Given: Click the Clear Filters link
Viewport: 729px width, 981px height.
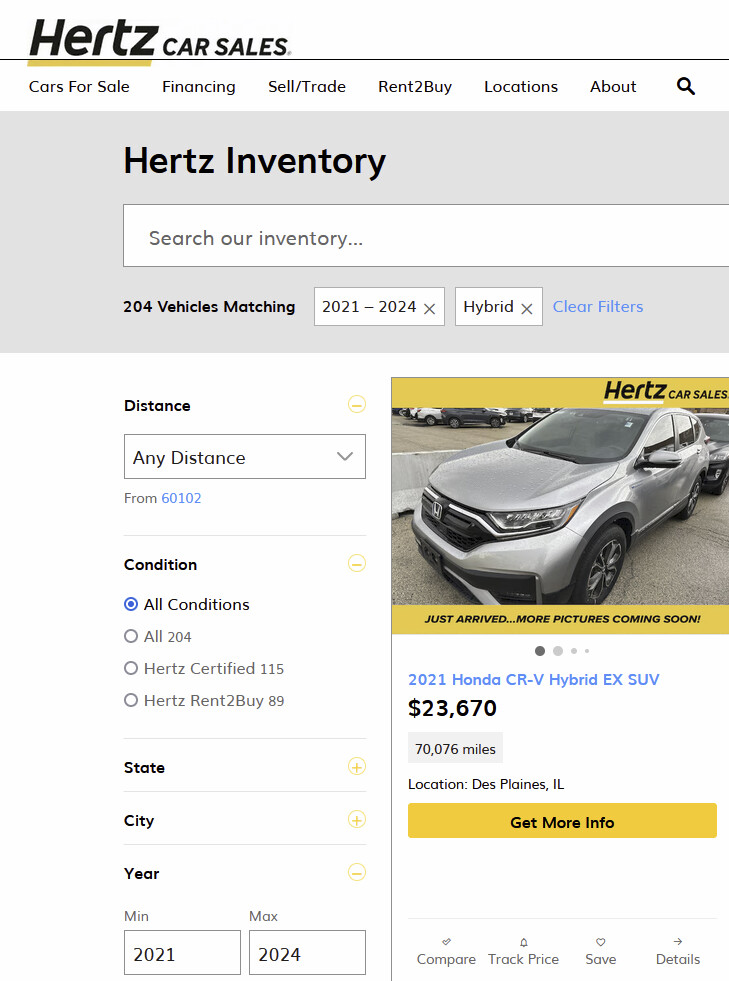Looking at the screenshot, I should click(598, 306).
